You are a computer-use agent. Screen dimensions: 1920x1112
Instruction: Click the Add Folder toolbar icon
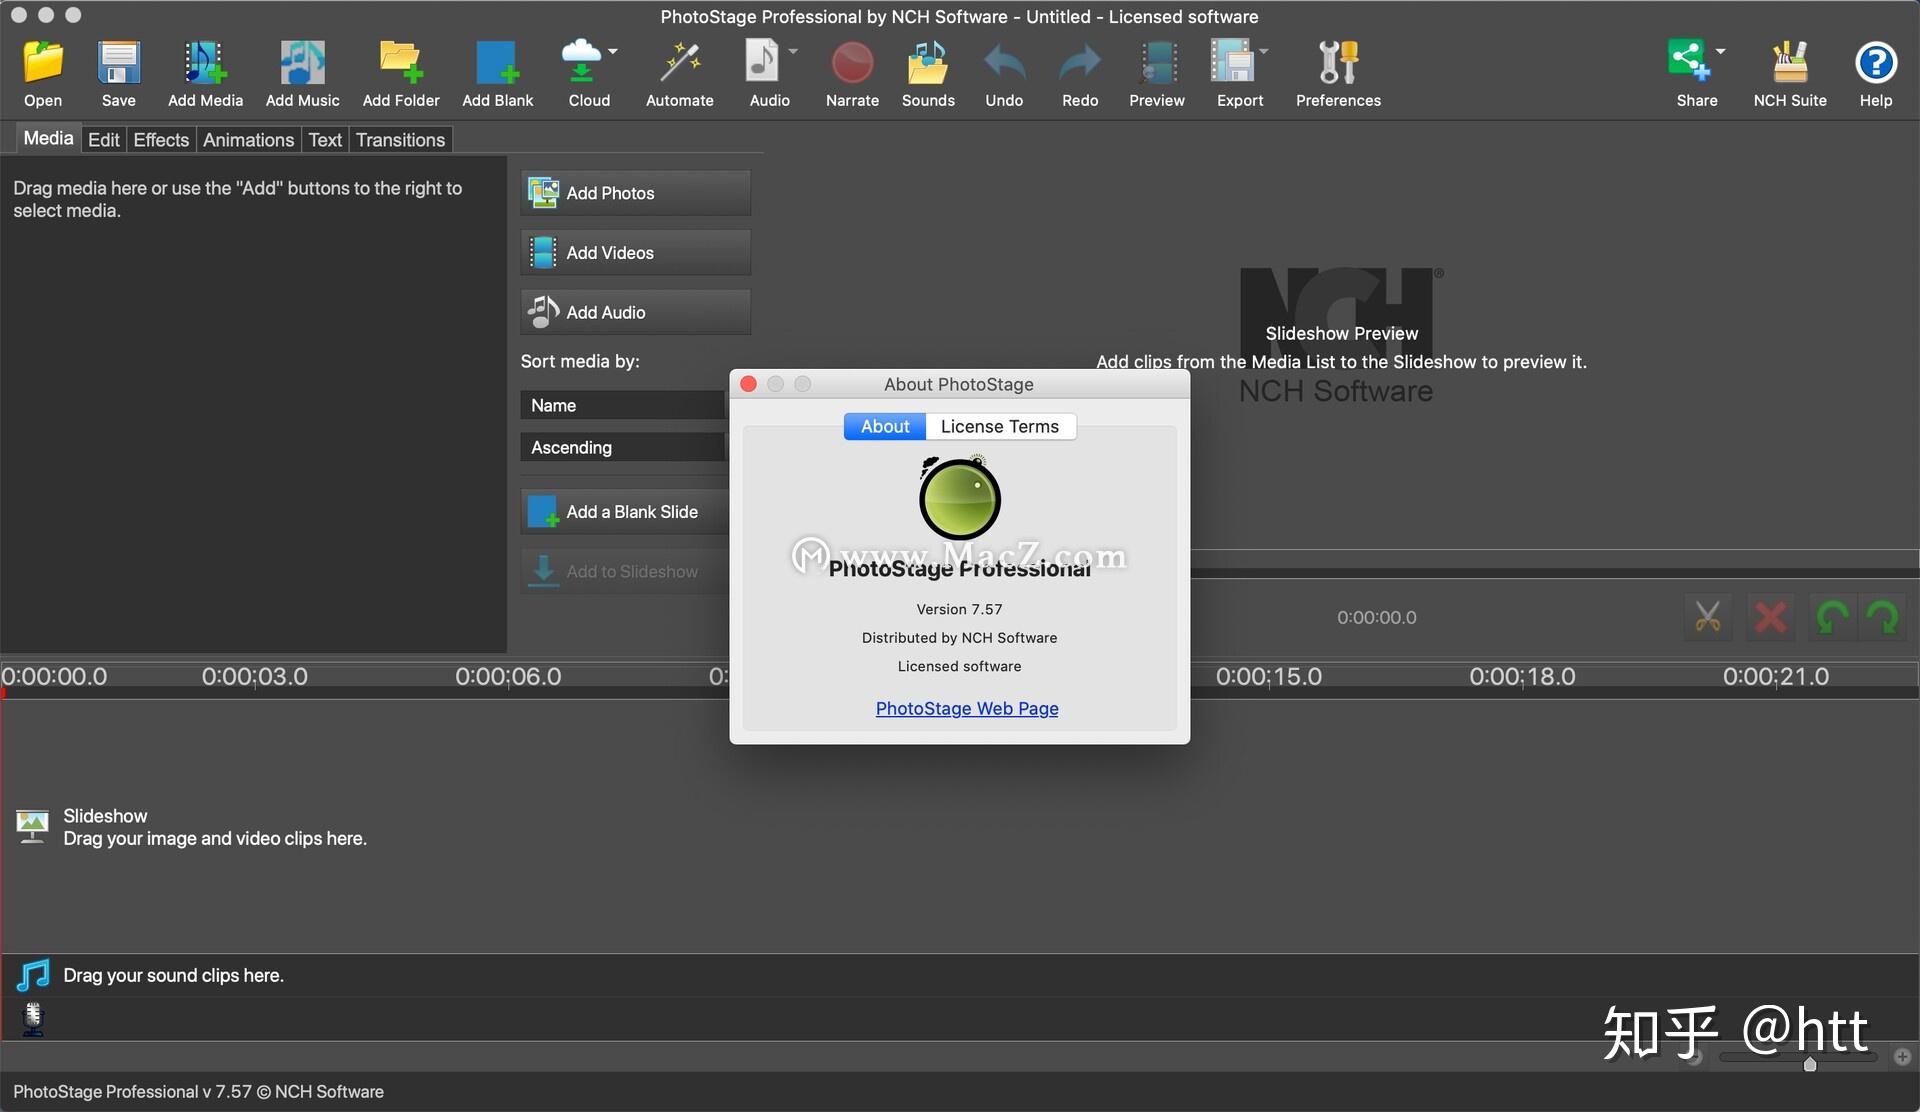click(401, 63)
